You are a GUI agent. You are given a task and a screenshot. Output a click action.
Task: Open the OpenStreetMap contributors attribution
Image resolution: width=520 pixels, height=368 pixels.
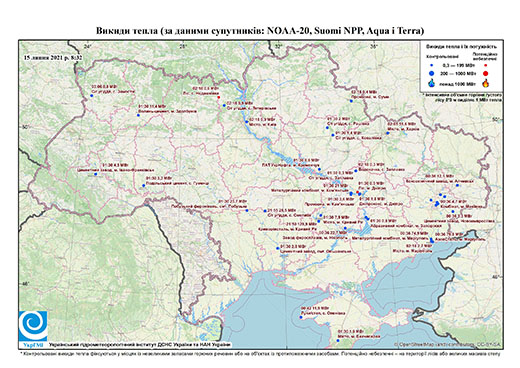tap(448, 344)
